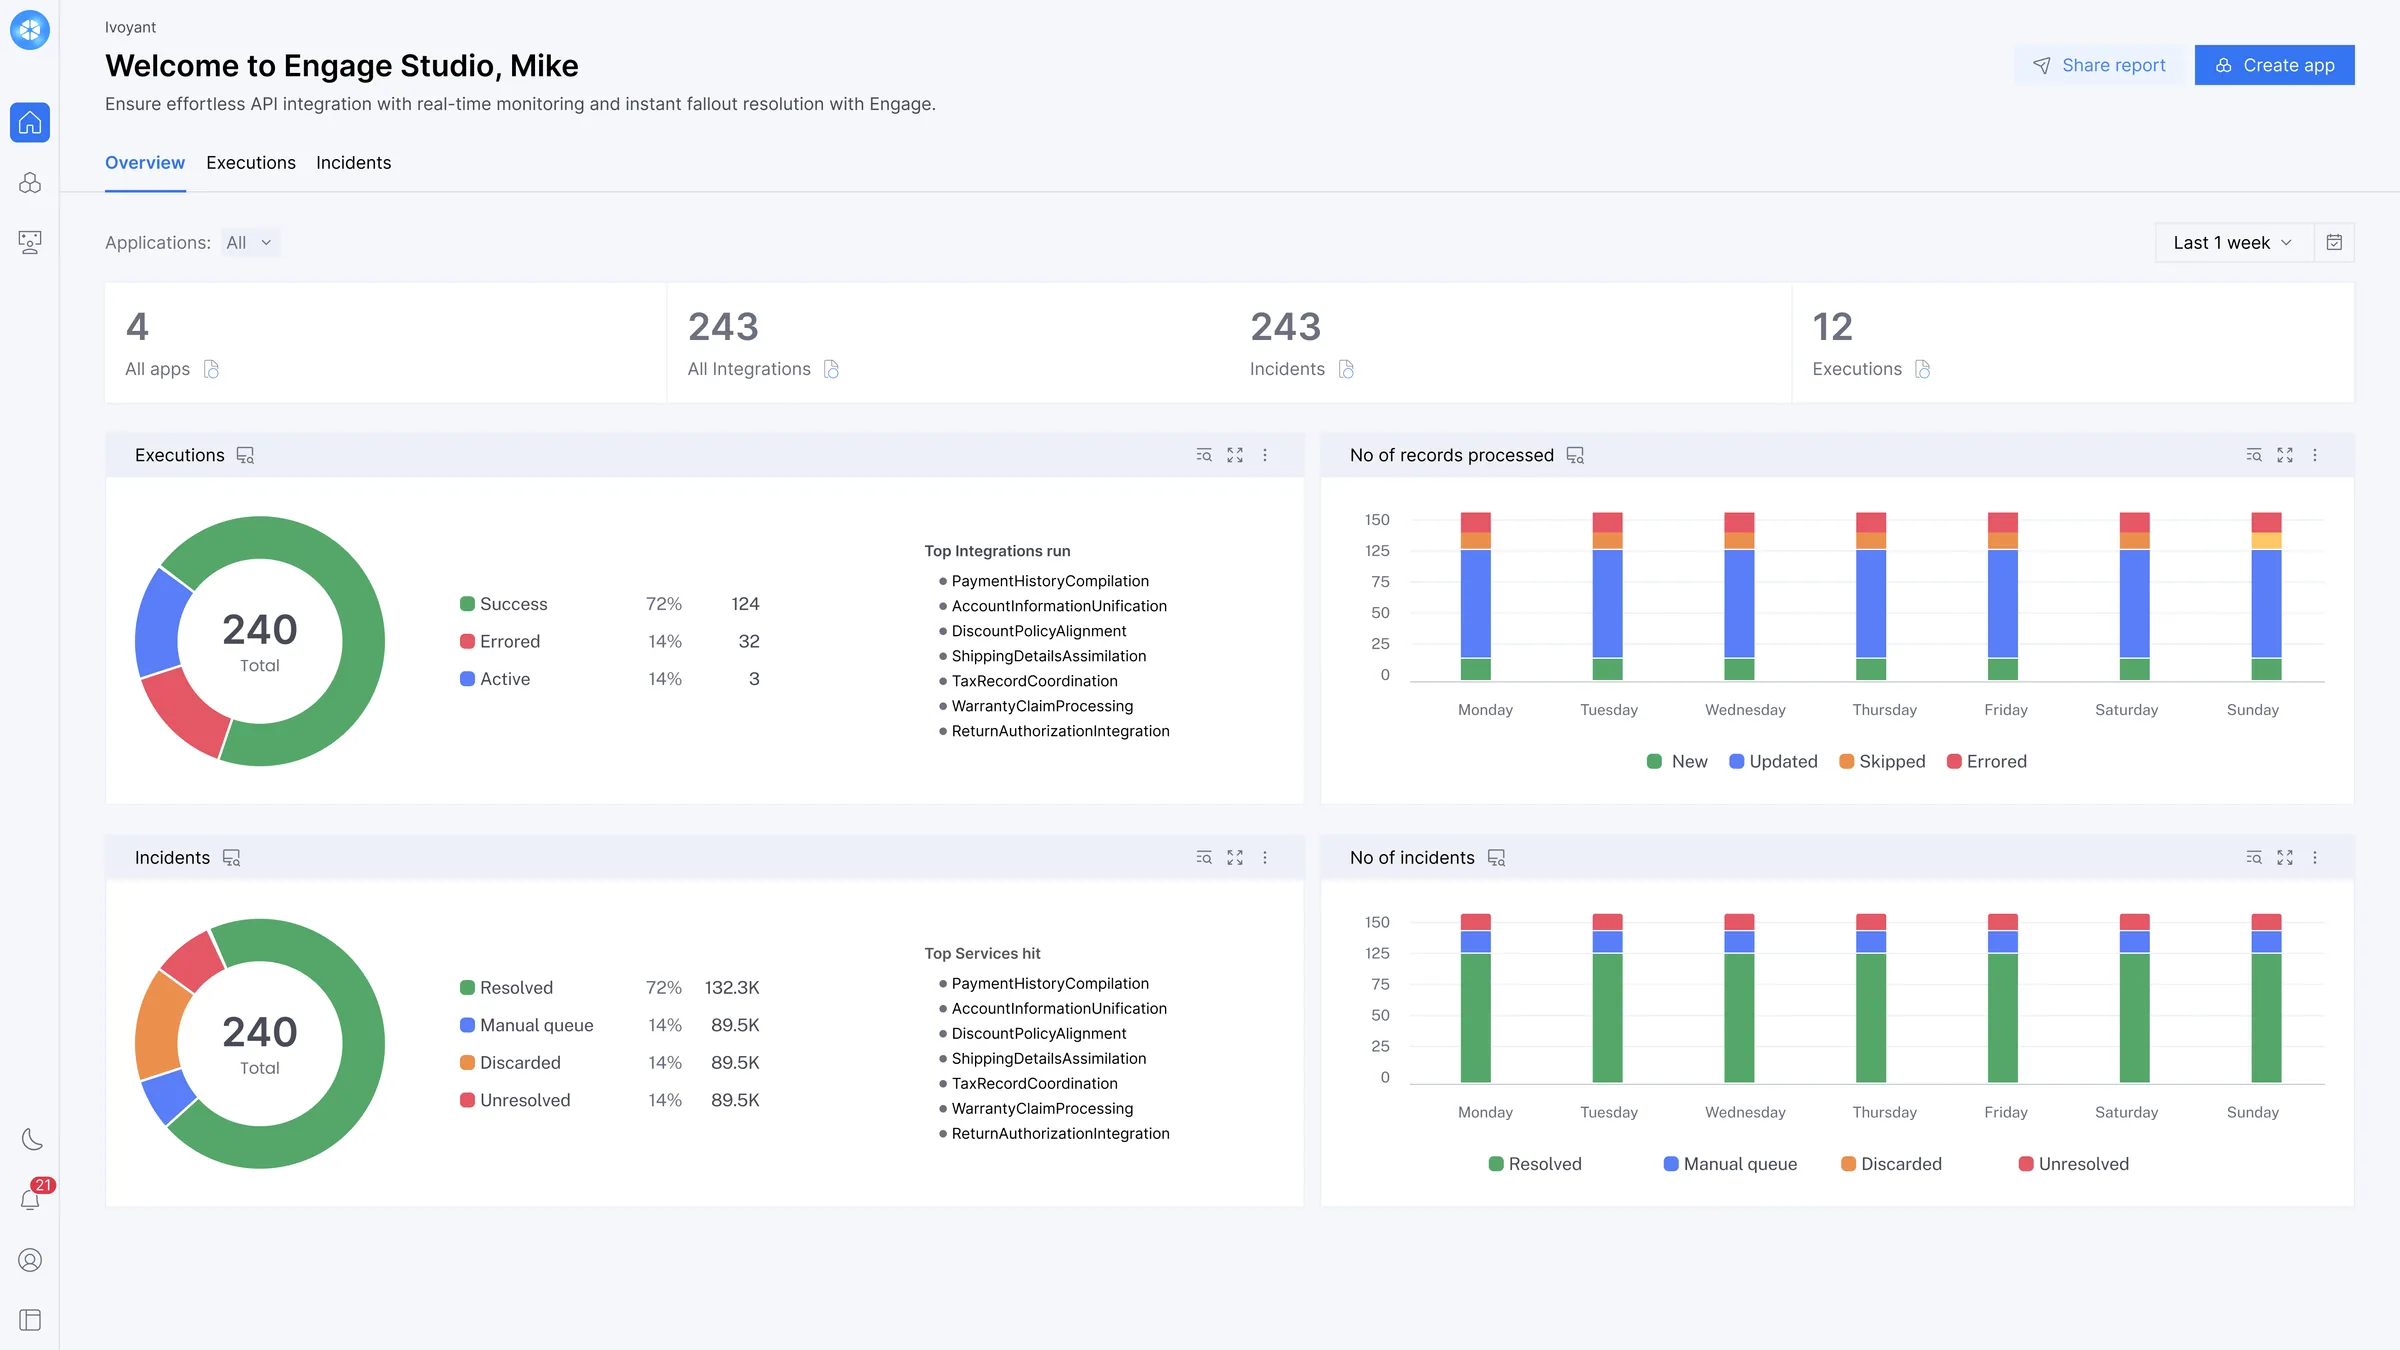Click the Engage Studio logo
The image size is (2400, 1350).
pyautogui.click(x=30, y=30)
